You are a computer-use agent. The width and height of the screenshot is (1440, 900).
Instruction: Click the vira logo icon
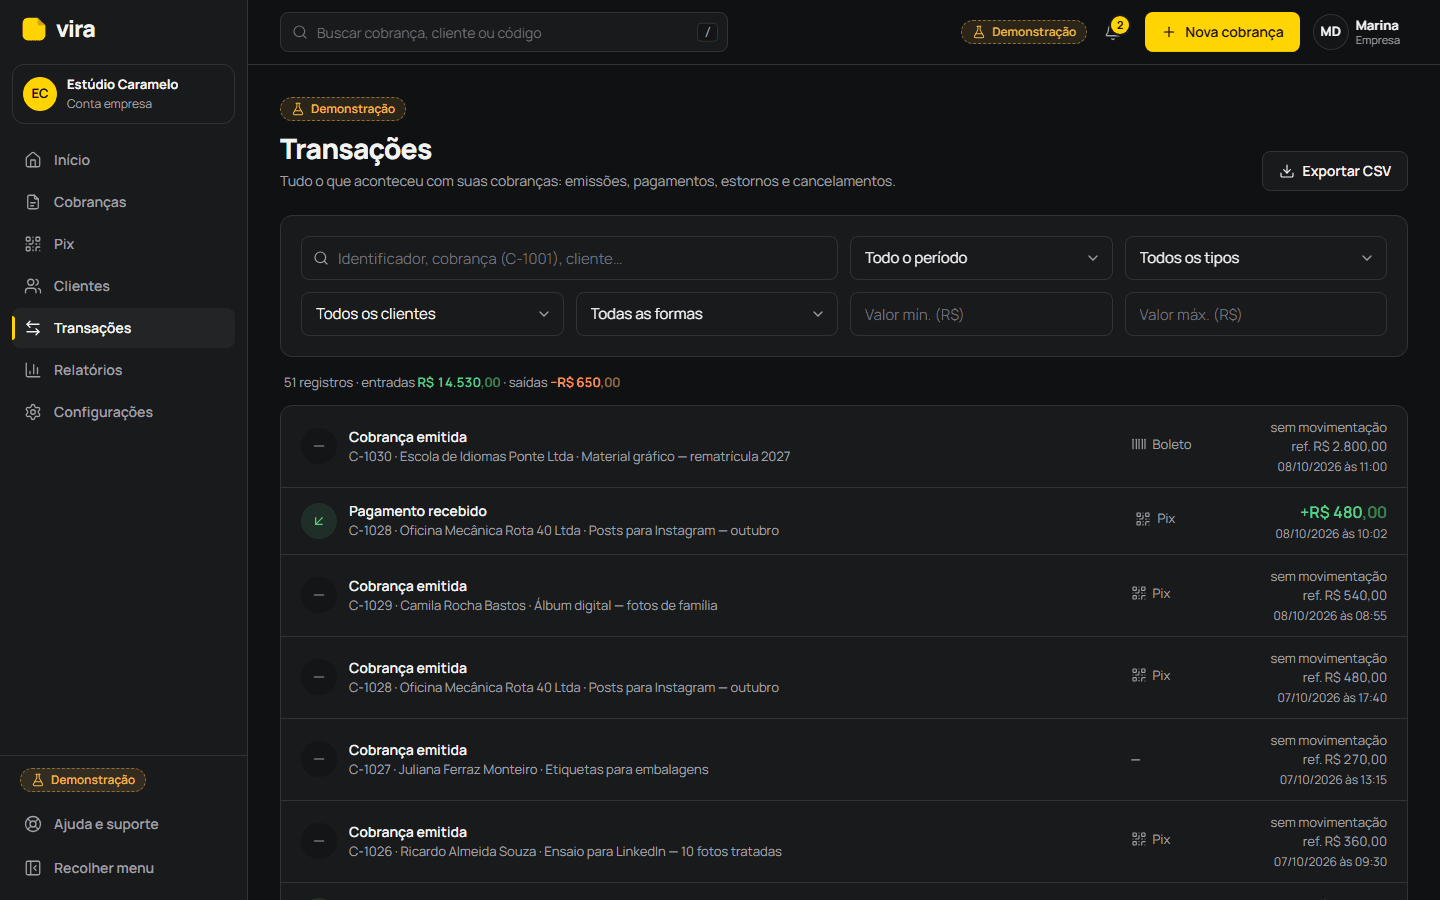[x=34, y=29]
